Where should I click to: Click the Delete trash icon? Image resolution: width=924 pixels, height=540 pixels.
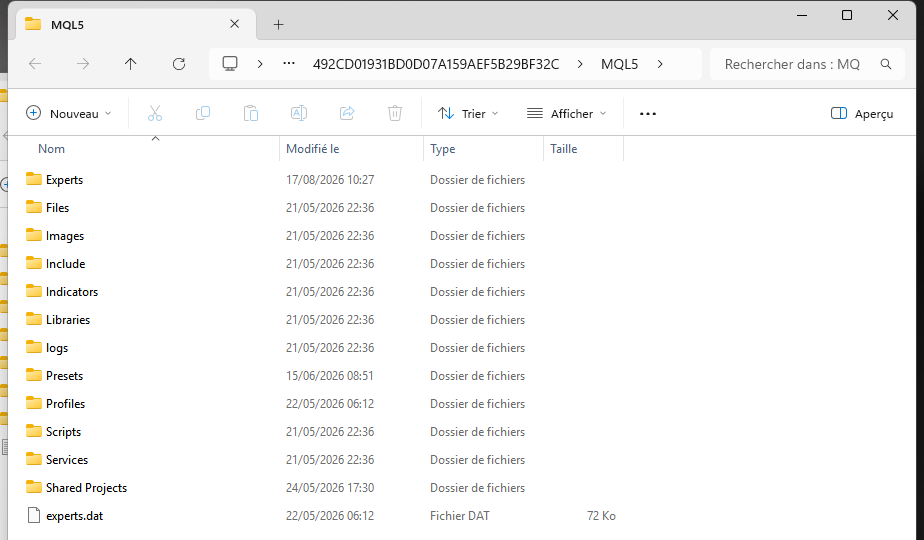395,113
